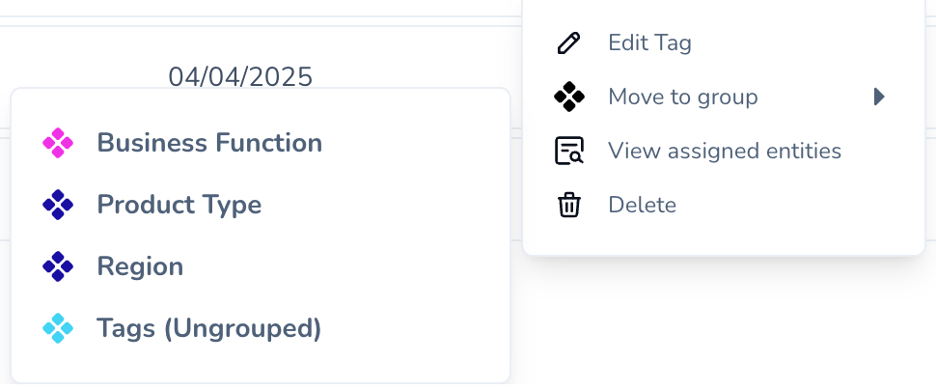Click the 04/04/2025 date cell
This screenshot has height=390, width=936.
[x=241, y=77]
